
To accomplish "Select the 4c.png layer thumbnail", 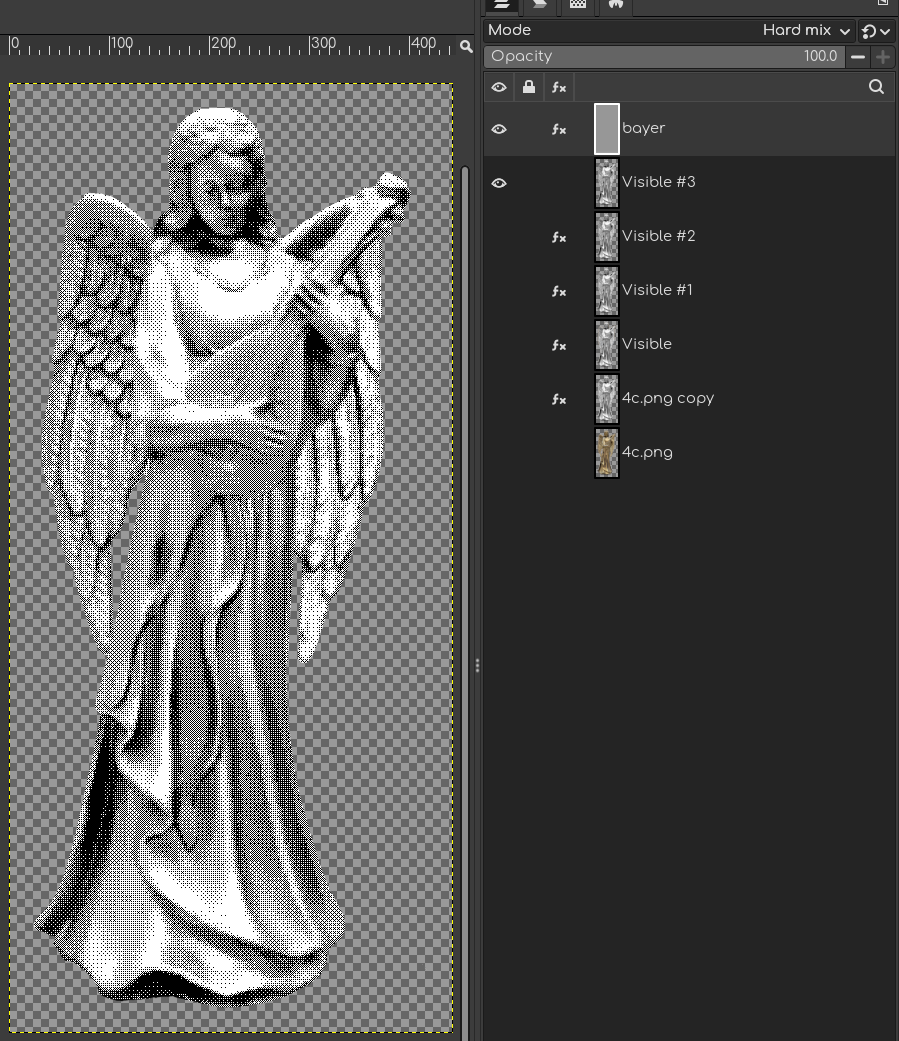I will (607, 453).
